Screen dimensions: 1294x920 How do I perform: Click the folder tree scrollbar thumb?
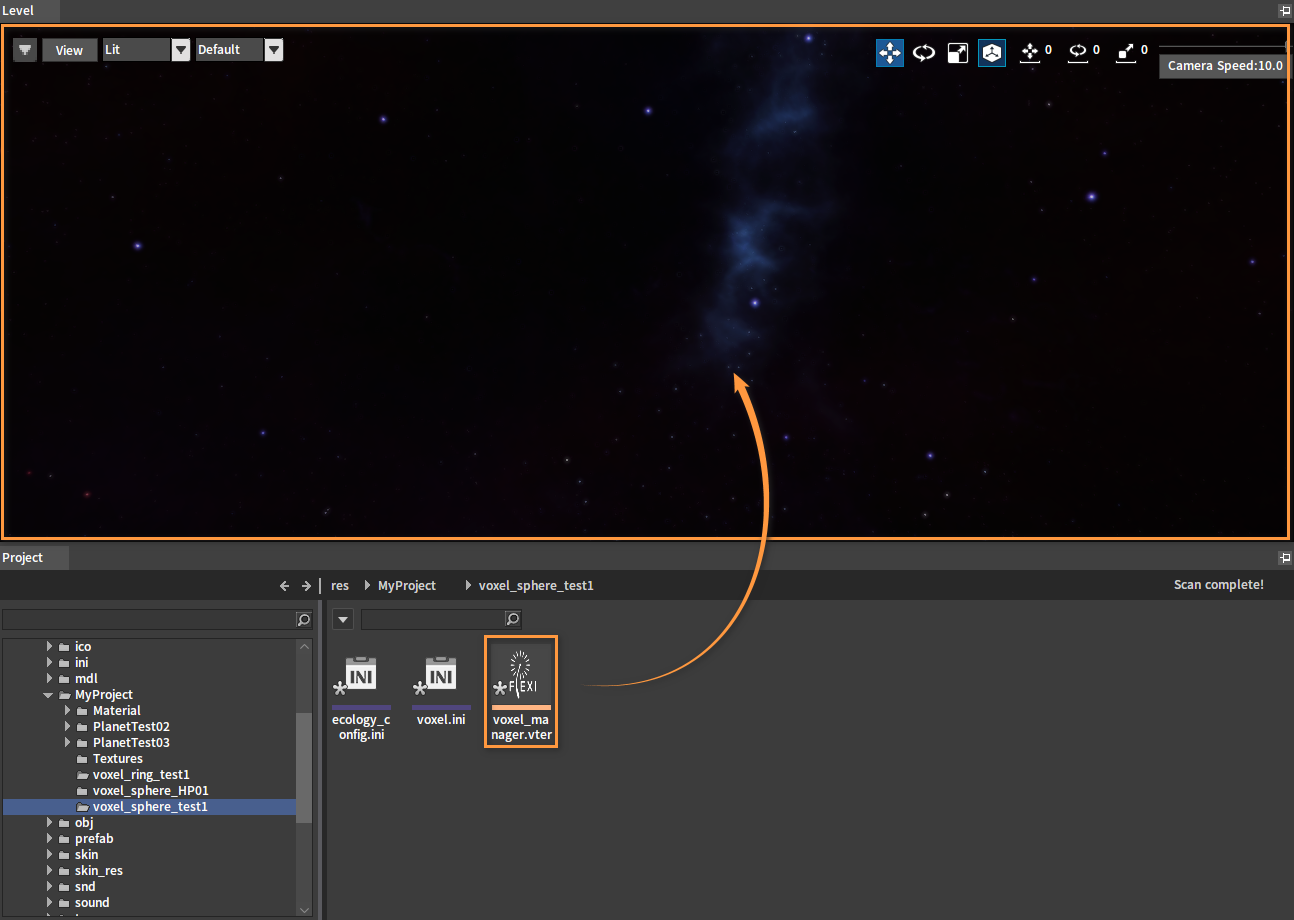[305, 768]
